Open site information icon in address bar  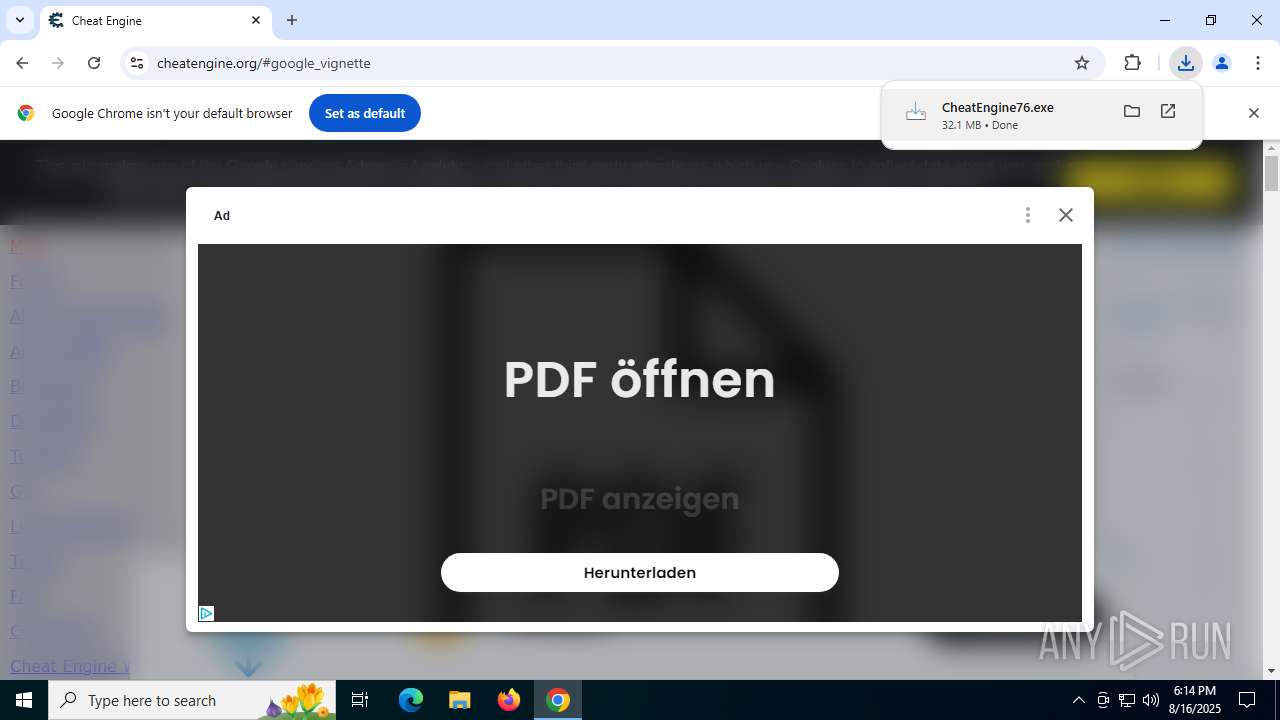pyautogui.click(x=137, y=63)
